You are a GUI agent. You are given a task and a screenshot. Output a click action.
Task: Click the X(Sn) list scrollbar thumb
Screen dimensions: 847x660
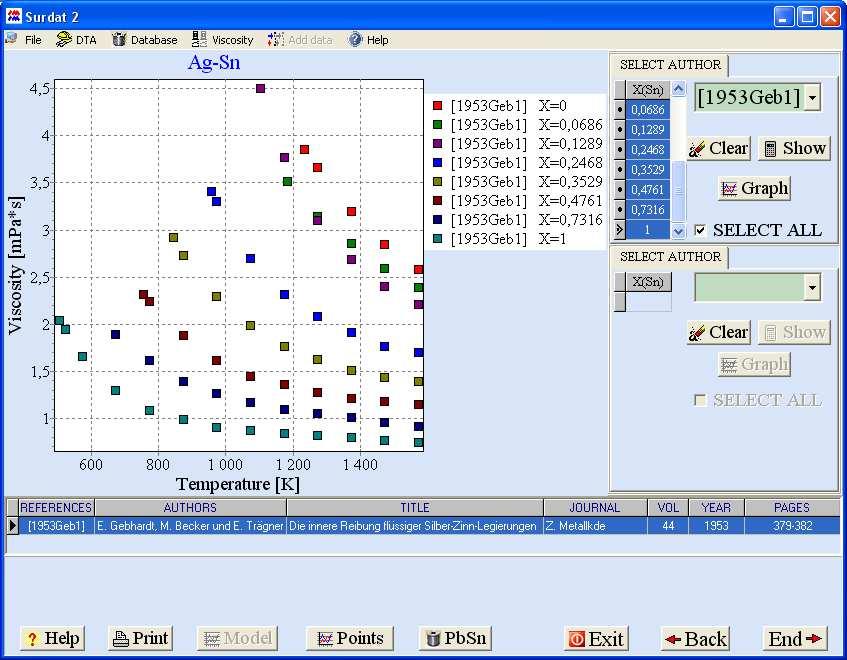678,190
